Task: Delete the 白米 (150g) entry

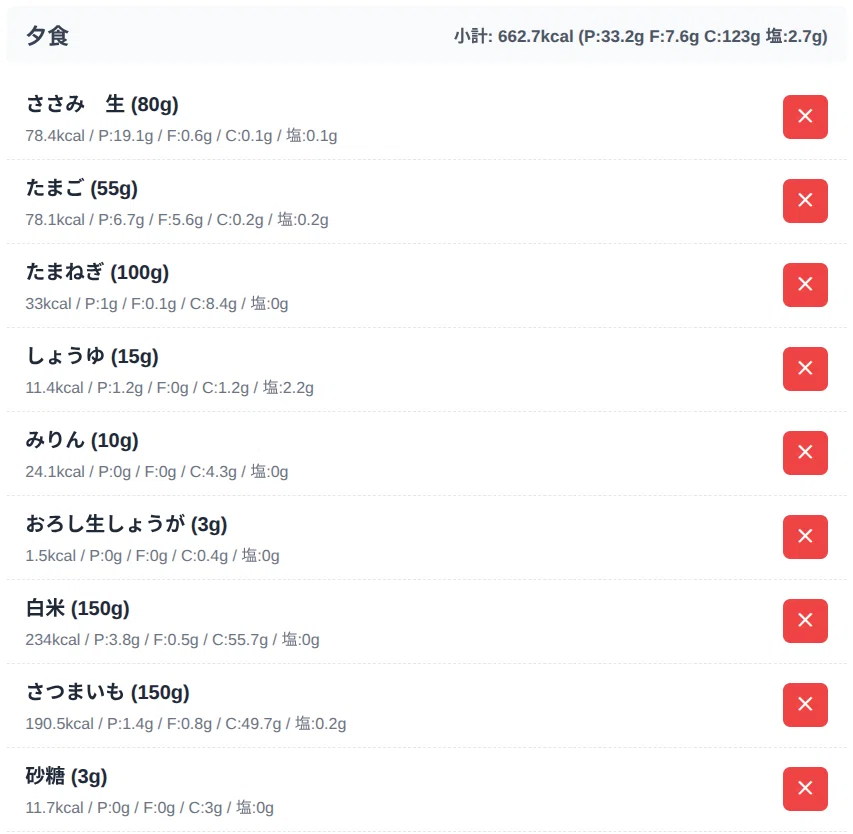Action: click(x=805, y=621)
